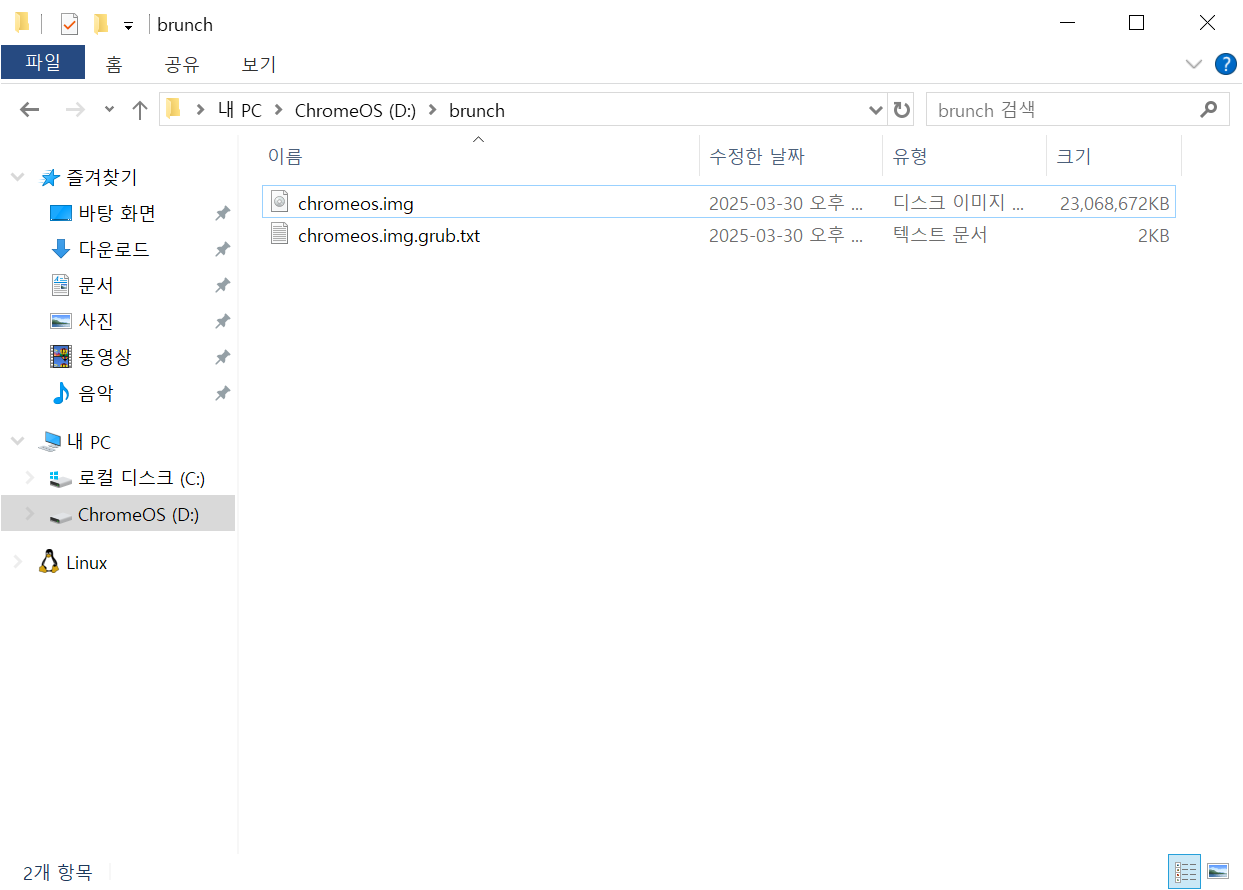The height and width of the screenshot is (890, 1243).
Task: Click the 23,068,672KB size cell
Action: tap(1114, 204)
